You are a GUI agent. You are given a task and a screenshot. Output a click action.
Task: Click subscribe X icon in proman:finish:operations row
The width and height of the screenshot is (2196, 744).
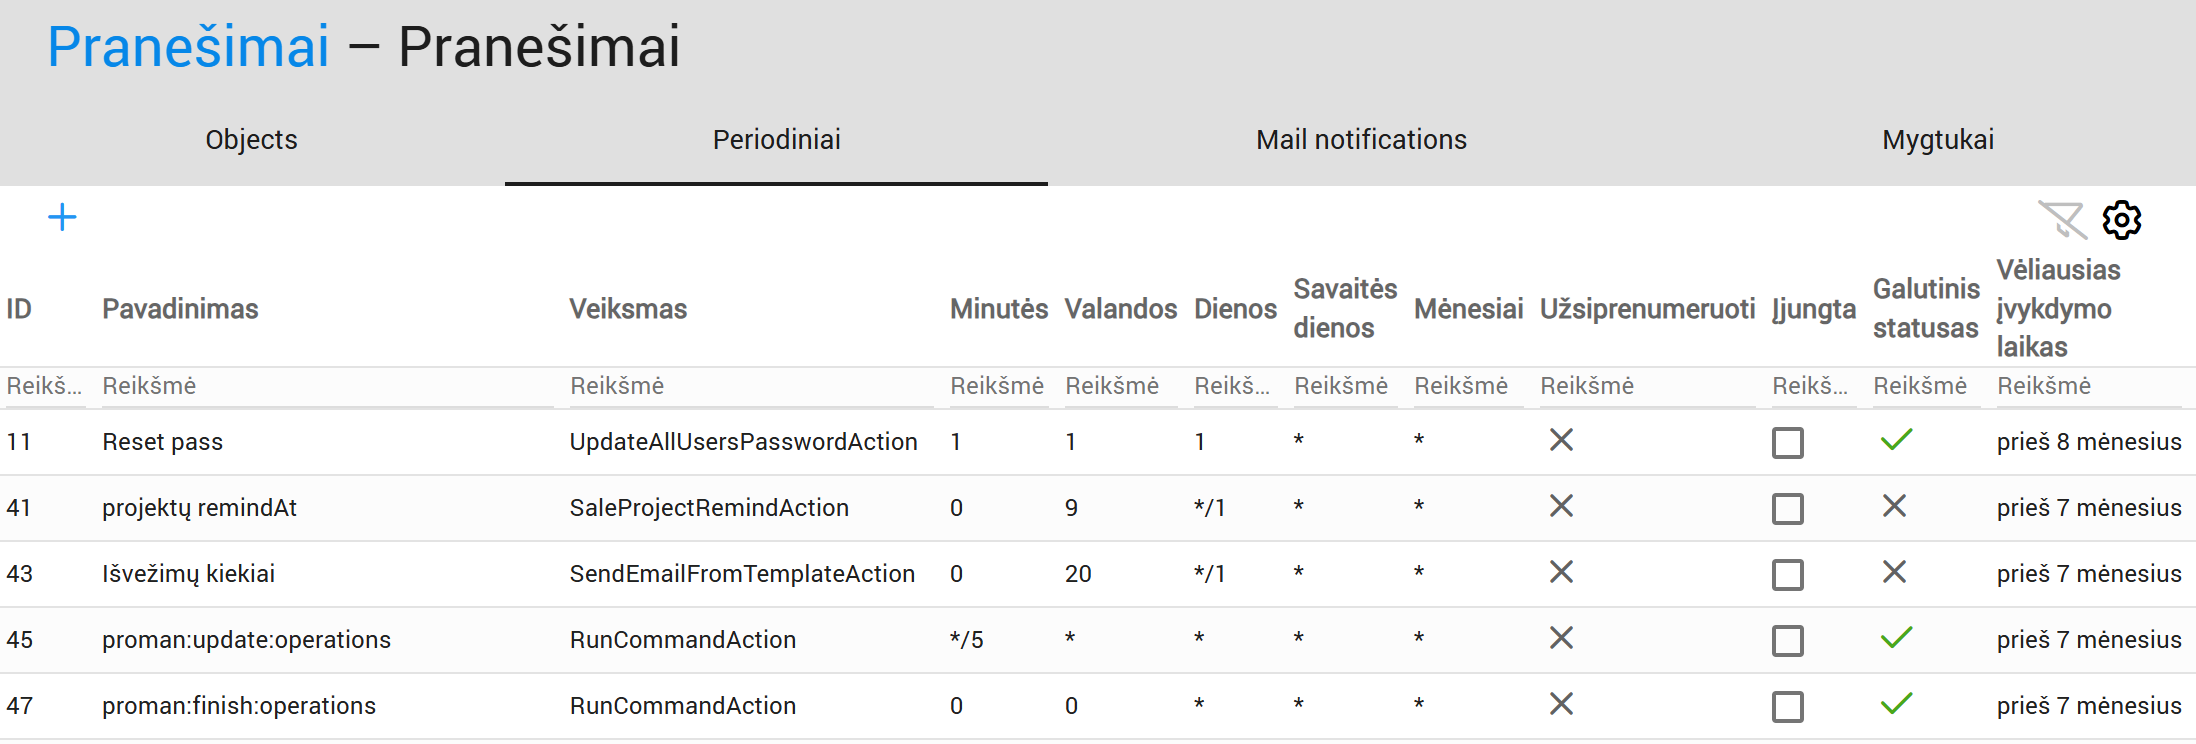coord(1561,704)
